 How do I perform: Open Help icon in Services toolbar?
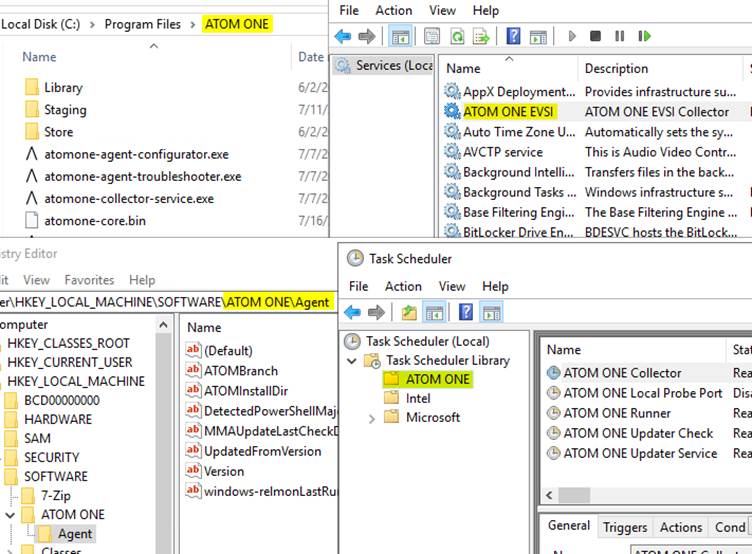(x=513, y=36)
